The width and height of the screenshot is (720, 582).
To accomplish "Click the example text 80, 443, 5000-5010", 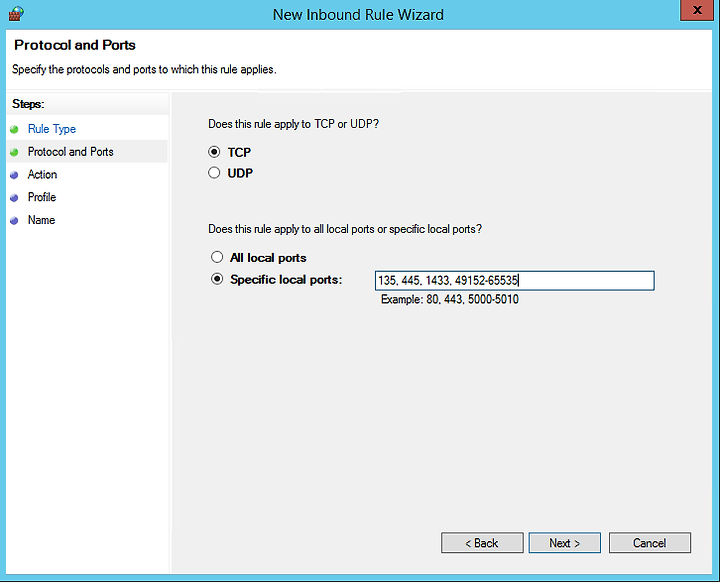I will pyautogui.click(x=472, y=299).
